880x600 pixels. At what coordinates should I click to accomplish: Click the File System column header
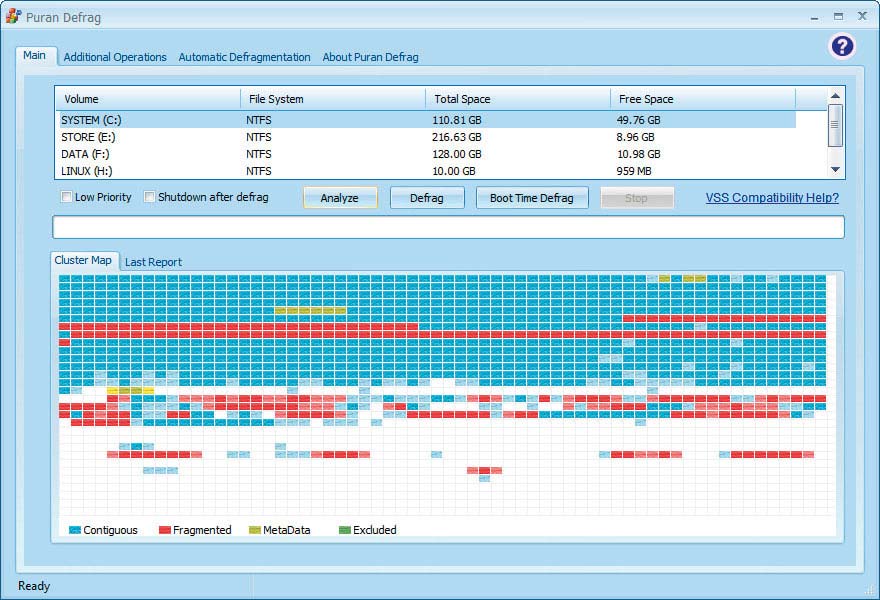pyautogui.click(x=333, y=99)
